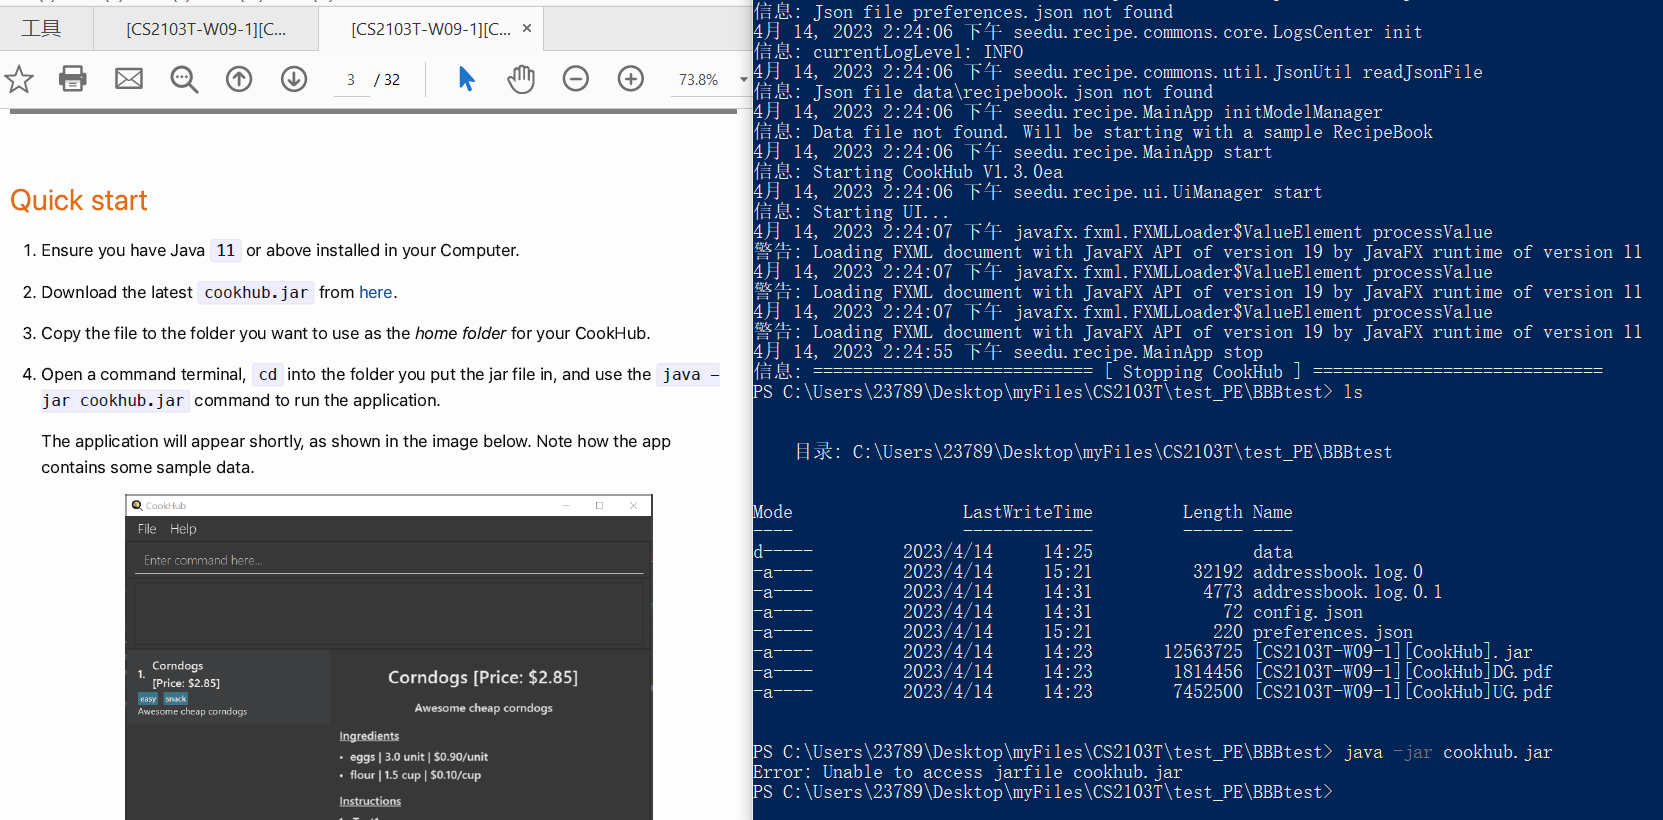Click 'preferences.json' in terminal listing
1663x820 pixels.
coord(1332,632)
